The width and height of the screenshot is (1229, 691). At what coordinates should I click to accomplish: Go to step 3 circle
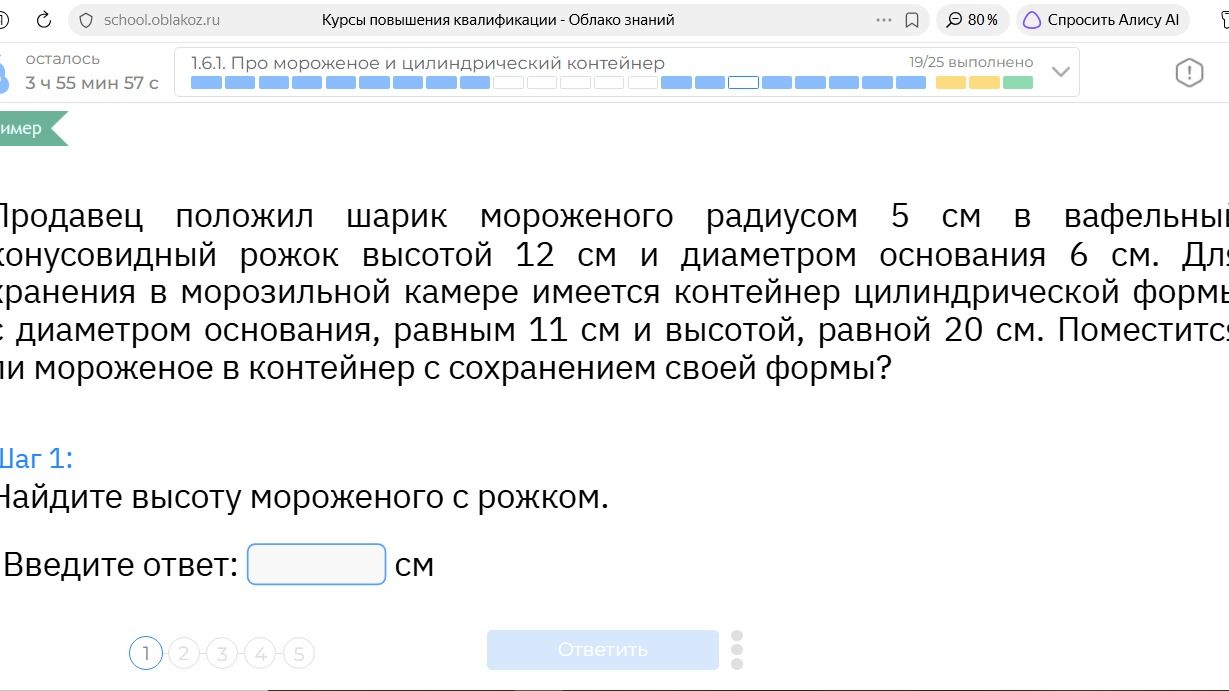222,654
